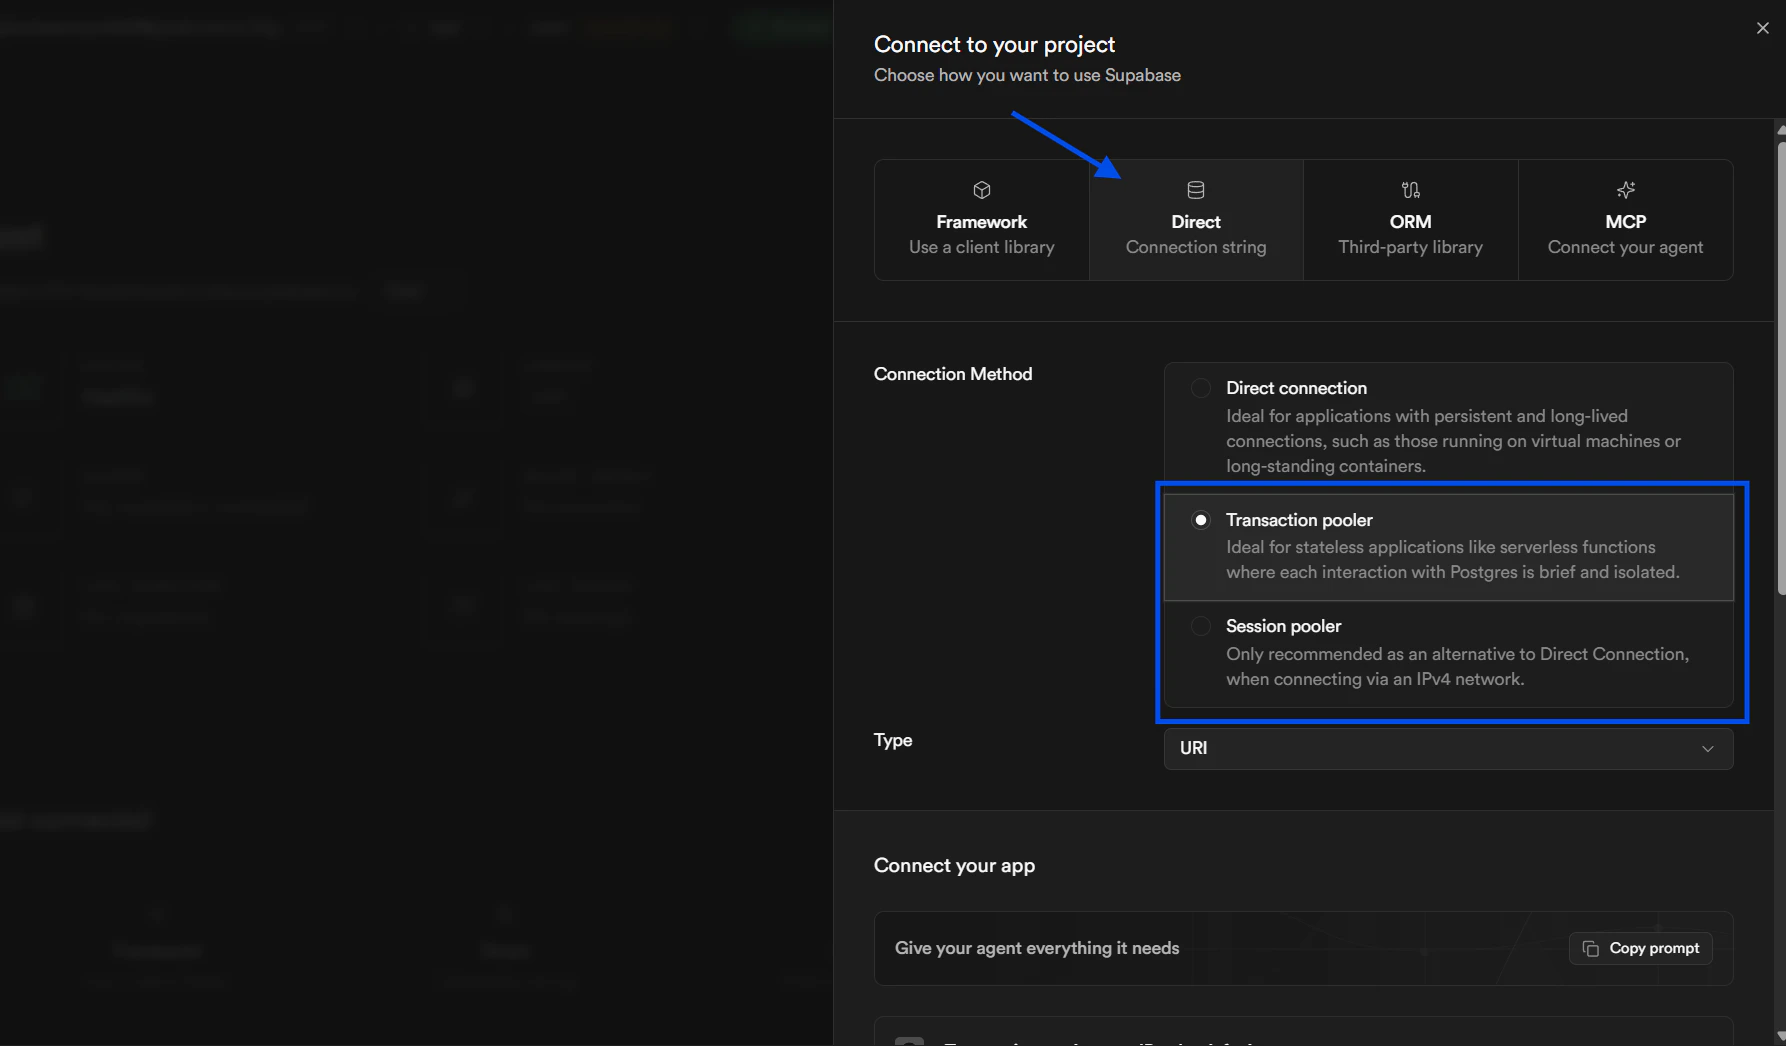This screenshot has height=1046, width=1786.
Task: Open the ORM third-party library tab
Action: [x=1411, y=220]
